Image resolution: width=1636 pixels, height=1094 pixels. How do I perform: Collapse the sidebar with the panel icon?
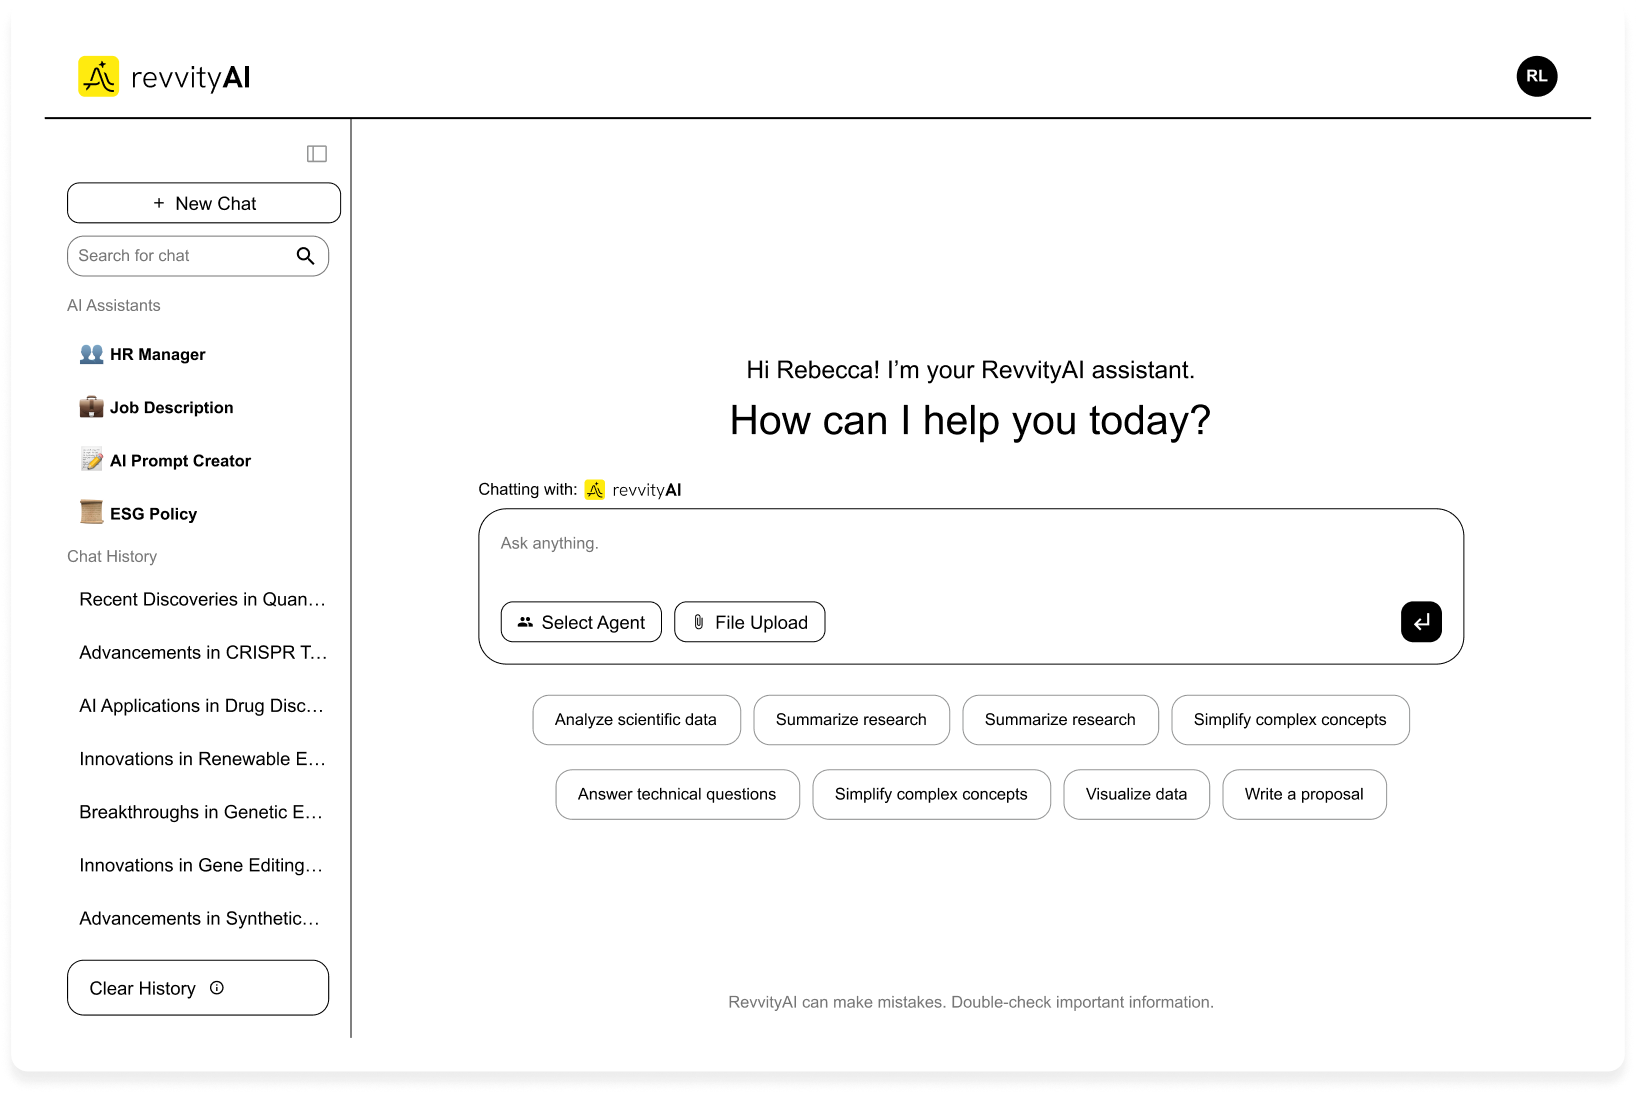[x=317, y=154]
